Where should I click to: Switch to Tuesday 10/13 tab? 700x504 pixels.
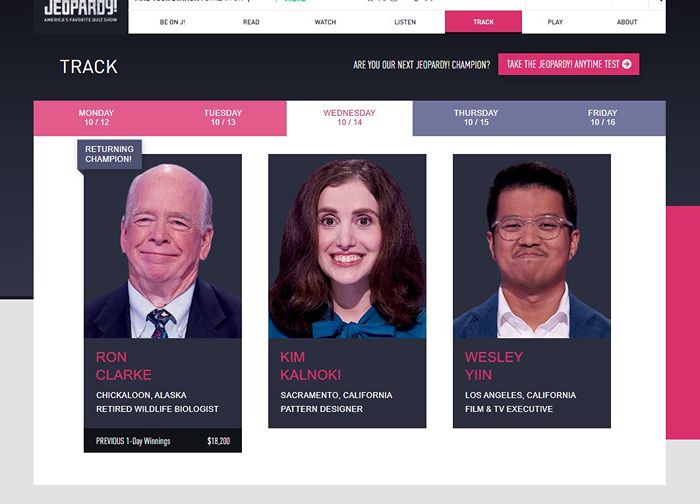223,118
